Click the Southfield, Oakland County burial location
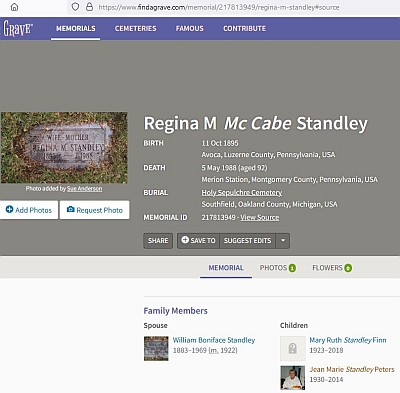Screen dimensions: 400x393 (x=269, y=204)
